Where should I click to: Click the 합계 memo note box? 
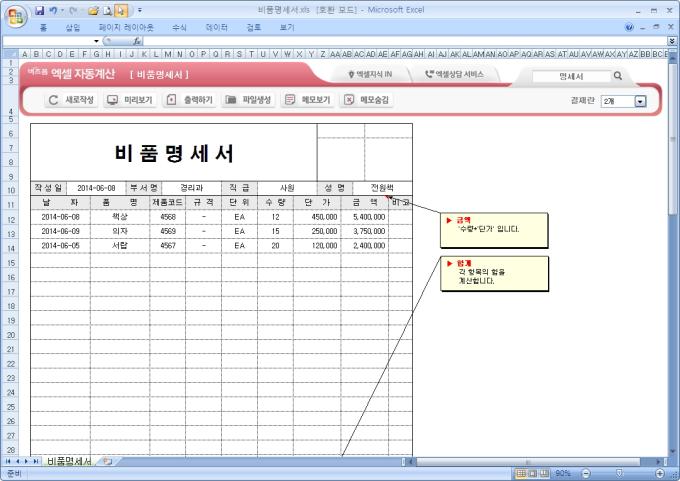coord(494,274)
